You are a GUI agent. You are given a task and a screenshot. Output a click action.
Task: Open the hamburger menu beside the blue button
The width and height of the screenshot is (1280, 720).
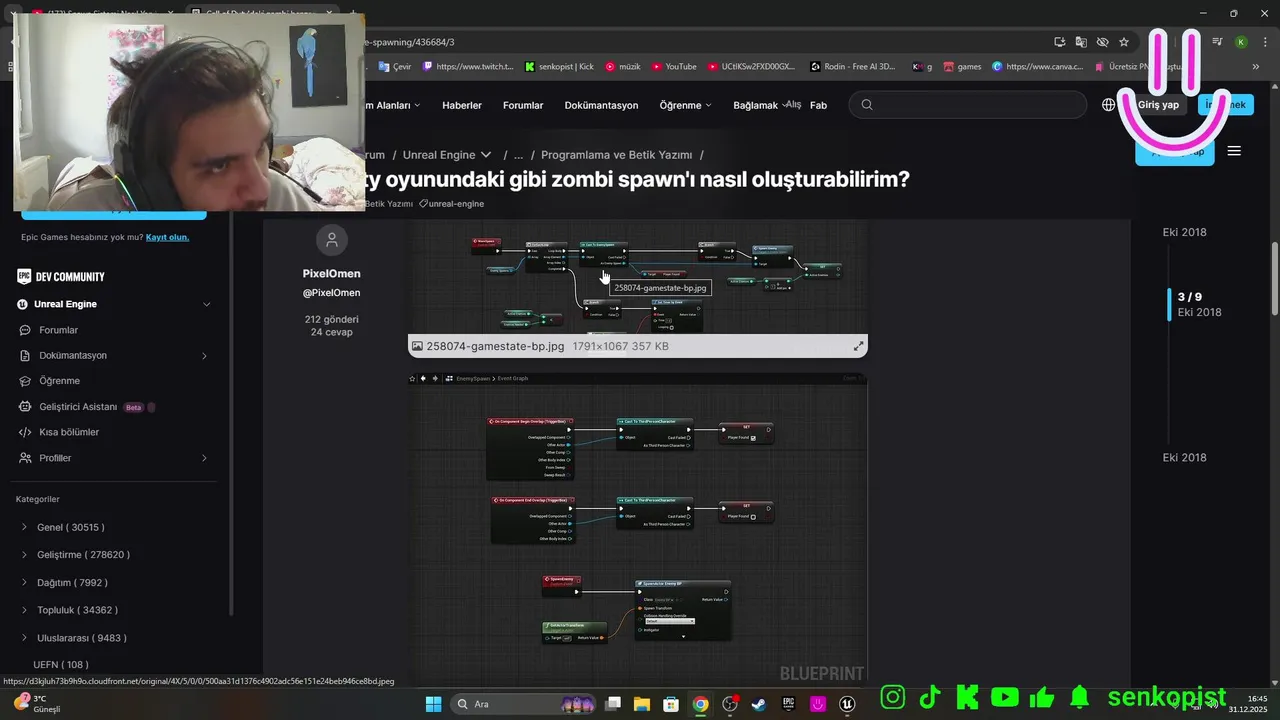[1234, 151]
